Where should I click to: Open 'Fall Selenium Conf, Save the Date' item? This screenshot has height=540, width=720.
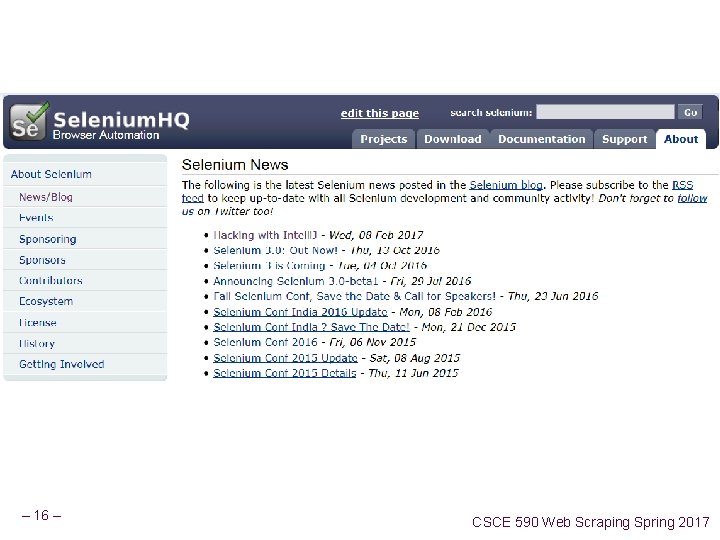pyautogui.click(x=354, y=296)
